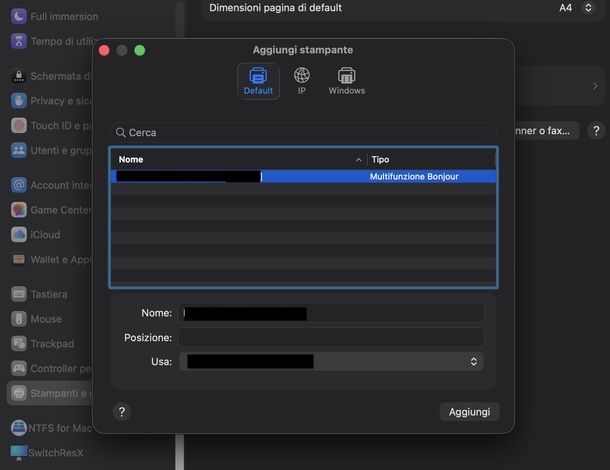The image size is (610, 470).
Task: Open Account internet settings
Action: tap(51, 185)
